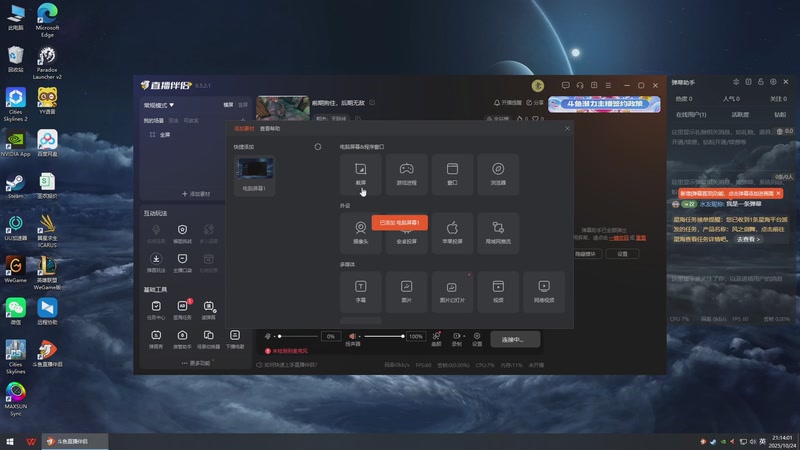Open the 模型挑战 interactive tool
Screen dimensions: 800x450
(182, 234)
